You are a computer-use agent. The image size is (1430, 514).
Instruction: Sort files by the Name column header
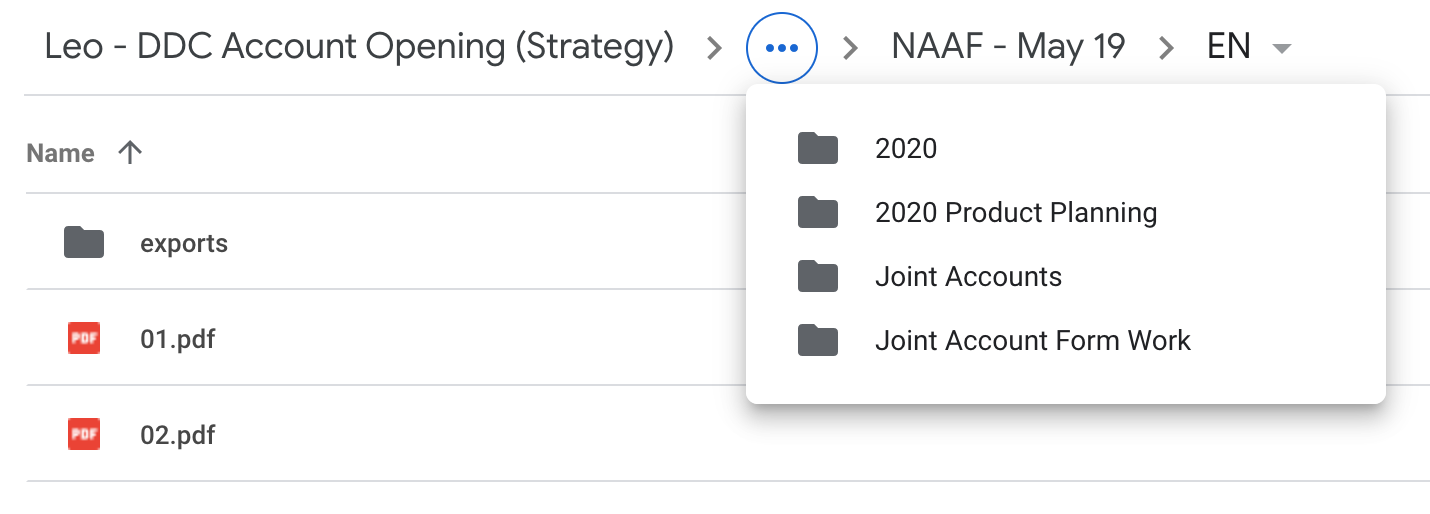(60, 153)
